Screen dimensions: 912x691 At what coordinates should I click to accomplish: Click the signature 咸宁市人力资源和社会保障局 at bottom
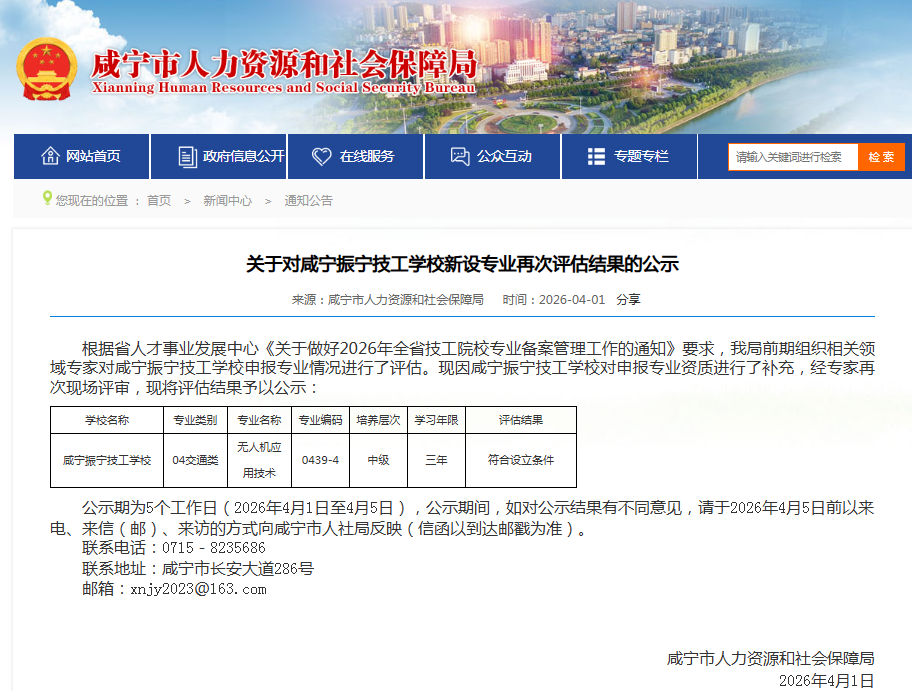(x=771, y=658)
